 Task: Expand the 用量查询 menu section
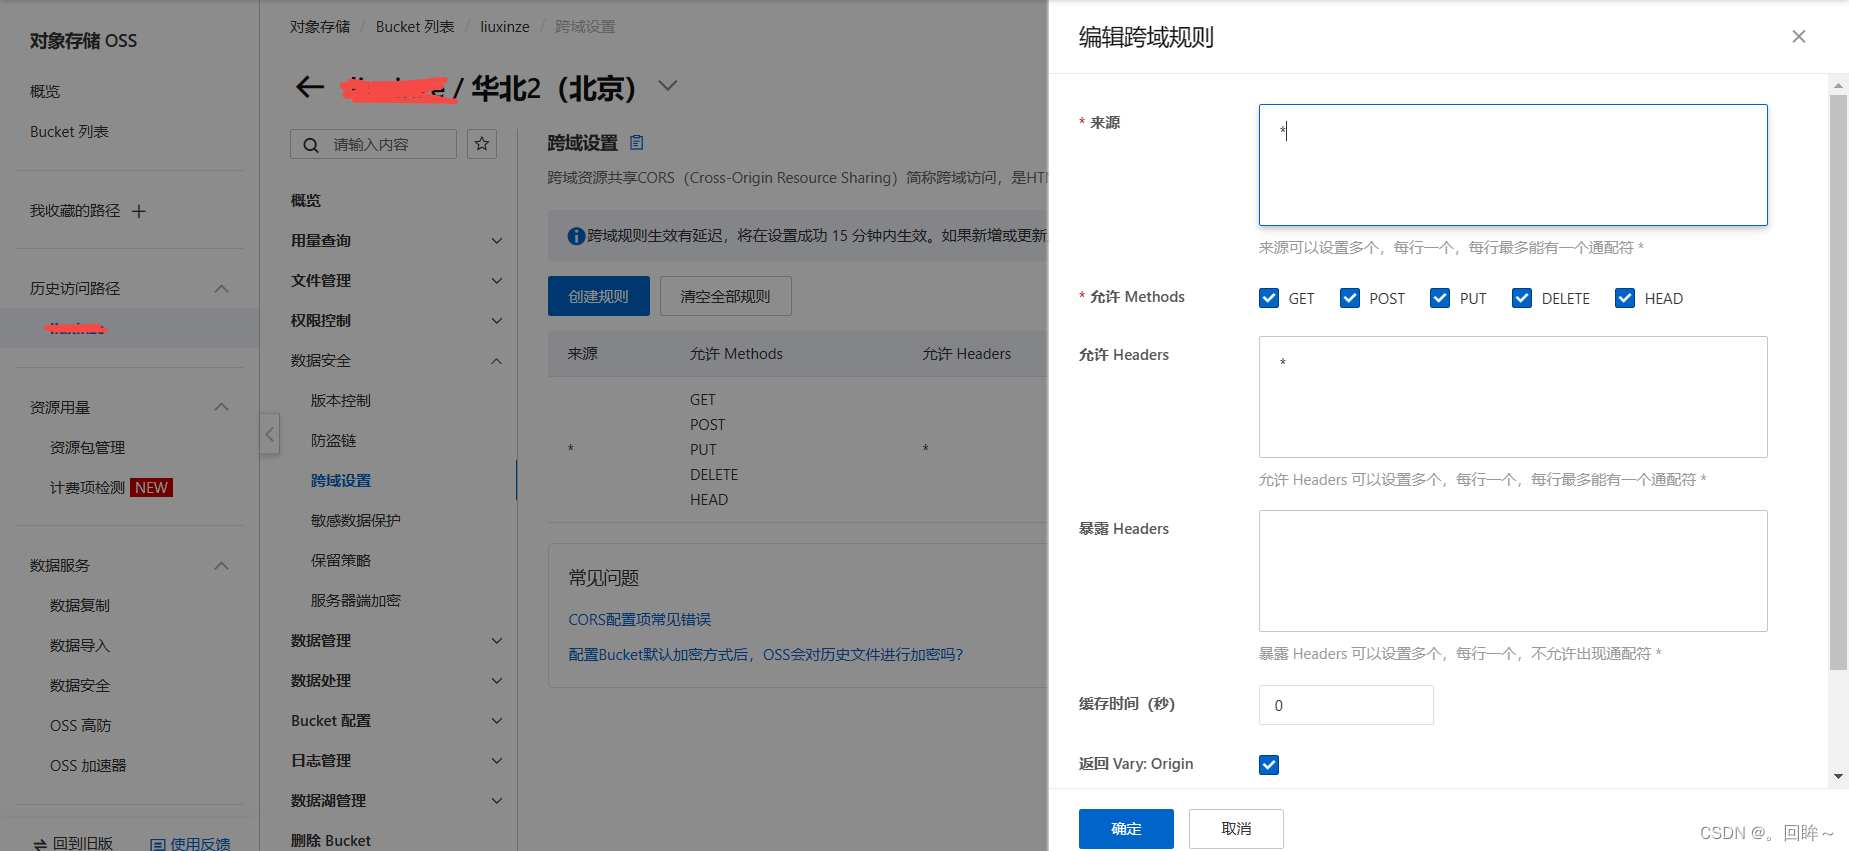click(496, 241)
